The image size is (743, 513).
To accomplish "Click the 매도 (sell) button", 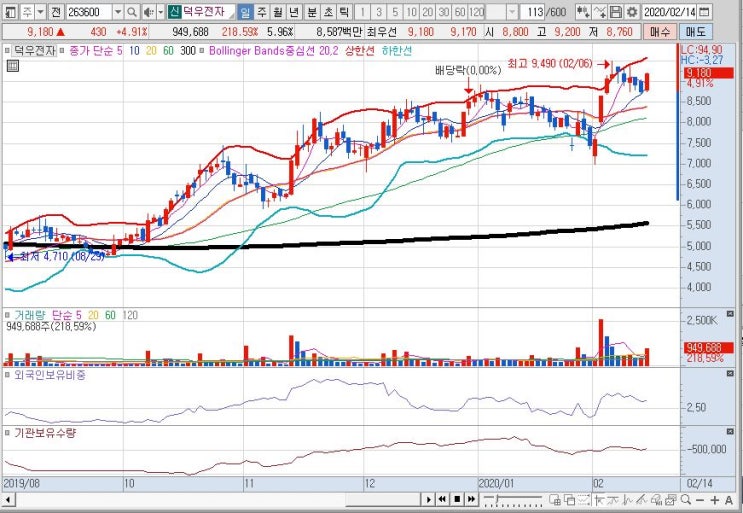I will (696, 32).
